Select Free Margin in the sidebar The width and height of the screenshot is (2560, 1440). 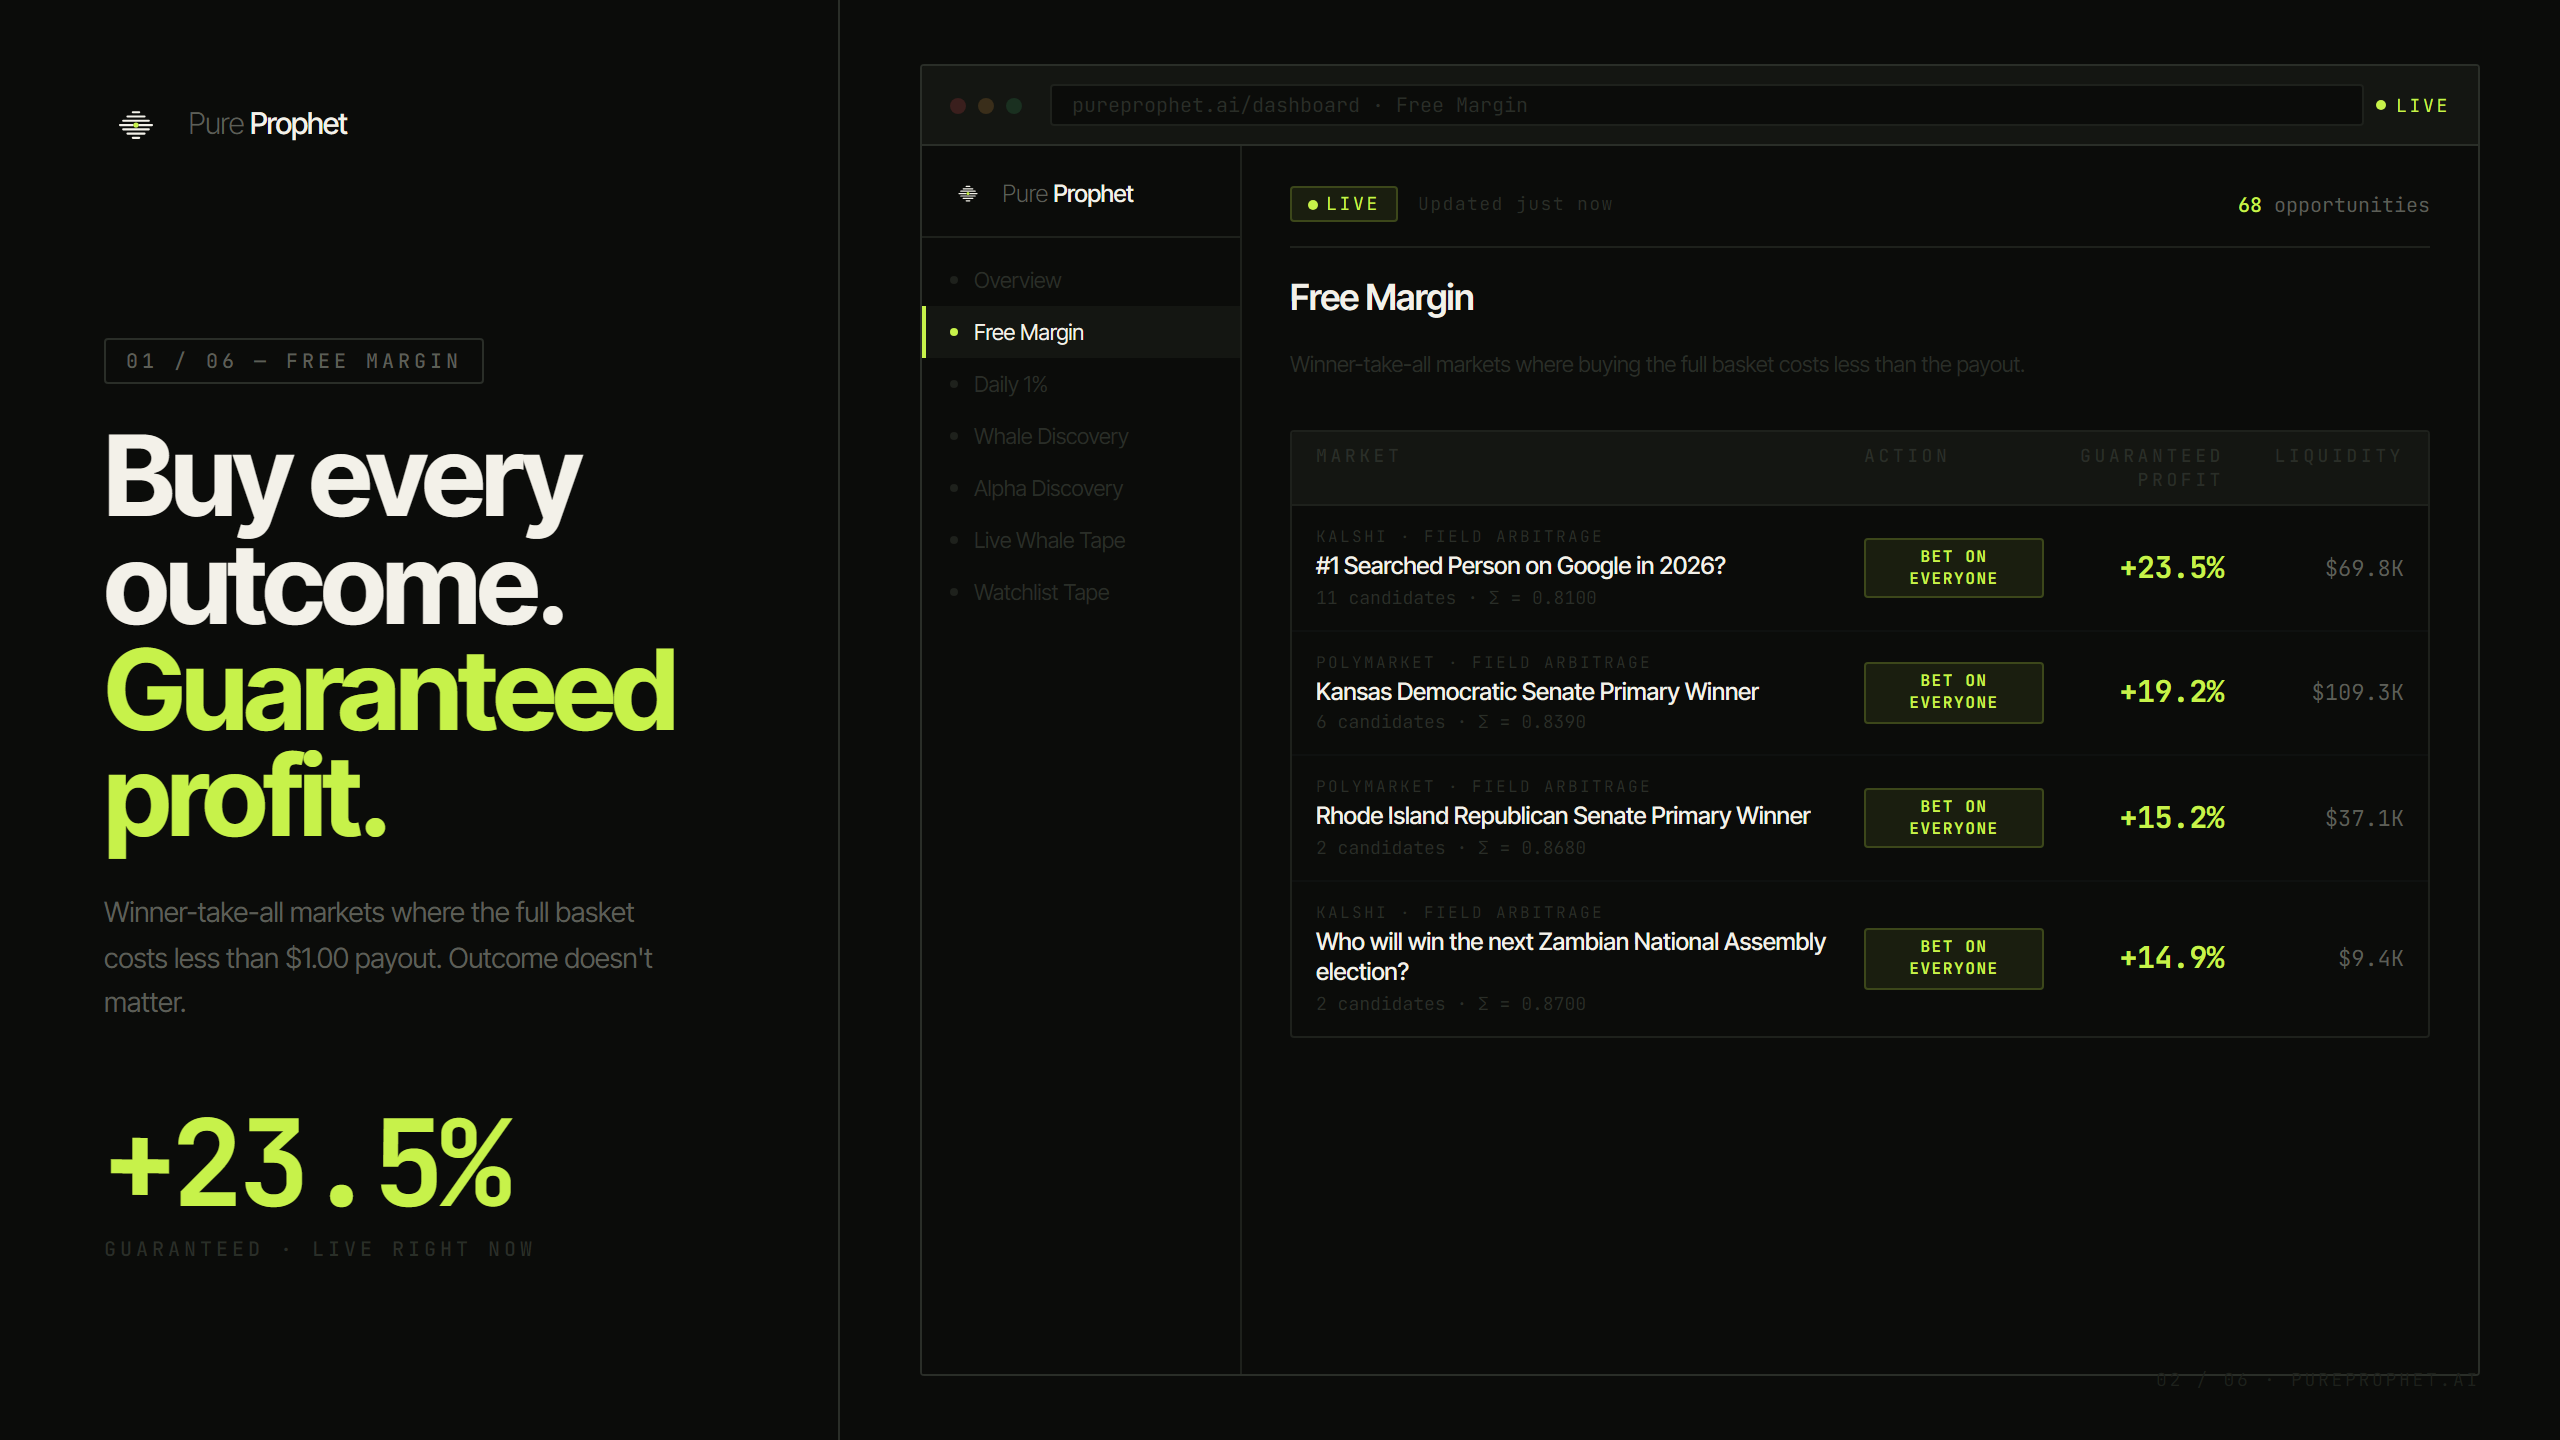click(1028, 333)
